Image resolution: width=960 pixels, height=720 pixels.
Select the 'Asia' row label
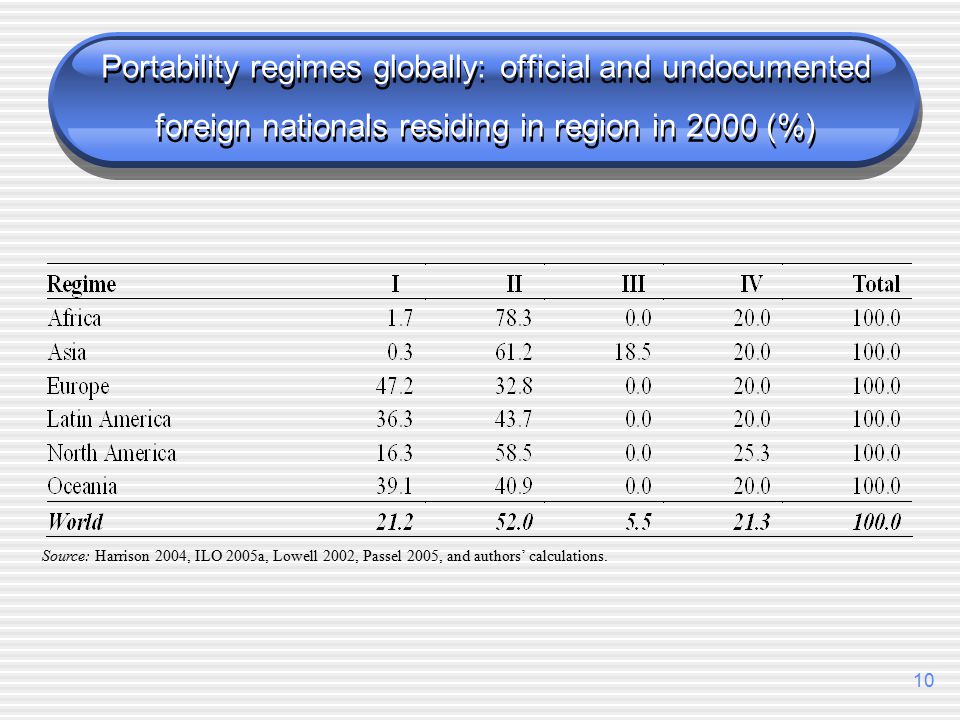[x=67, y=352]
